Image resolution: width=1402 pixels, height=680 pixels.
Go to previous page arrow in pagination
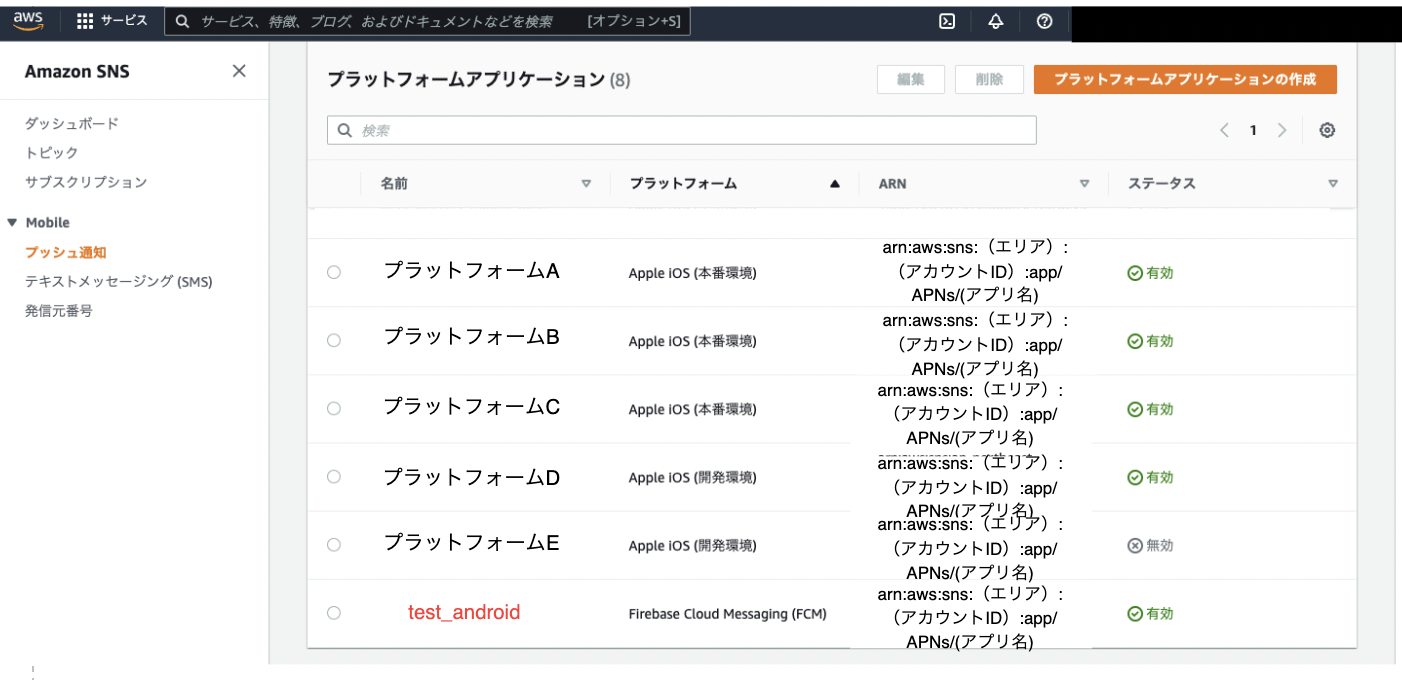tap(1224, 130)
